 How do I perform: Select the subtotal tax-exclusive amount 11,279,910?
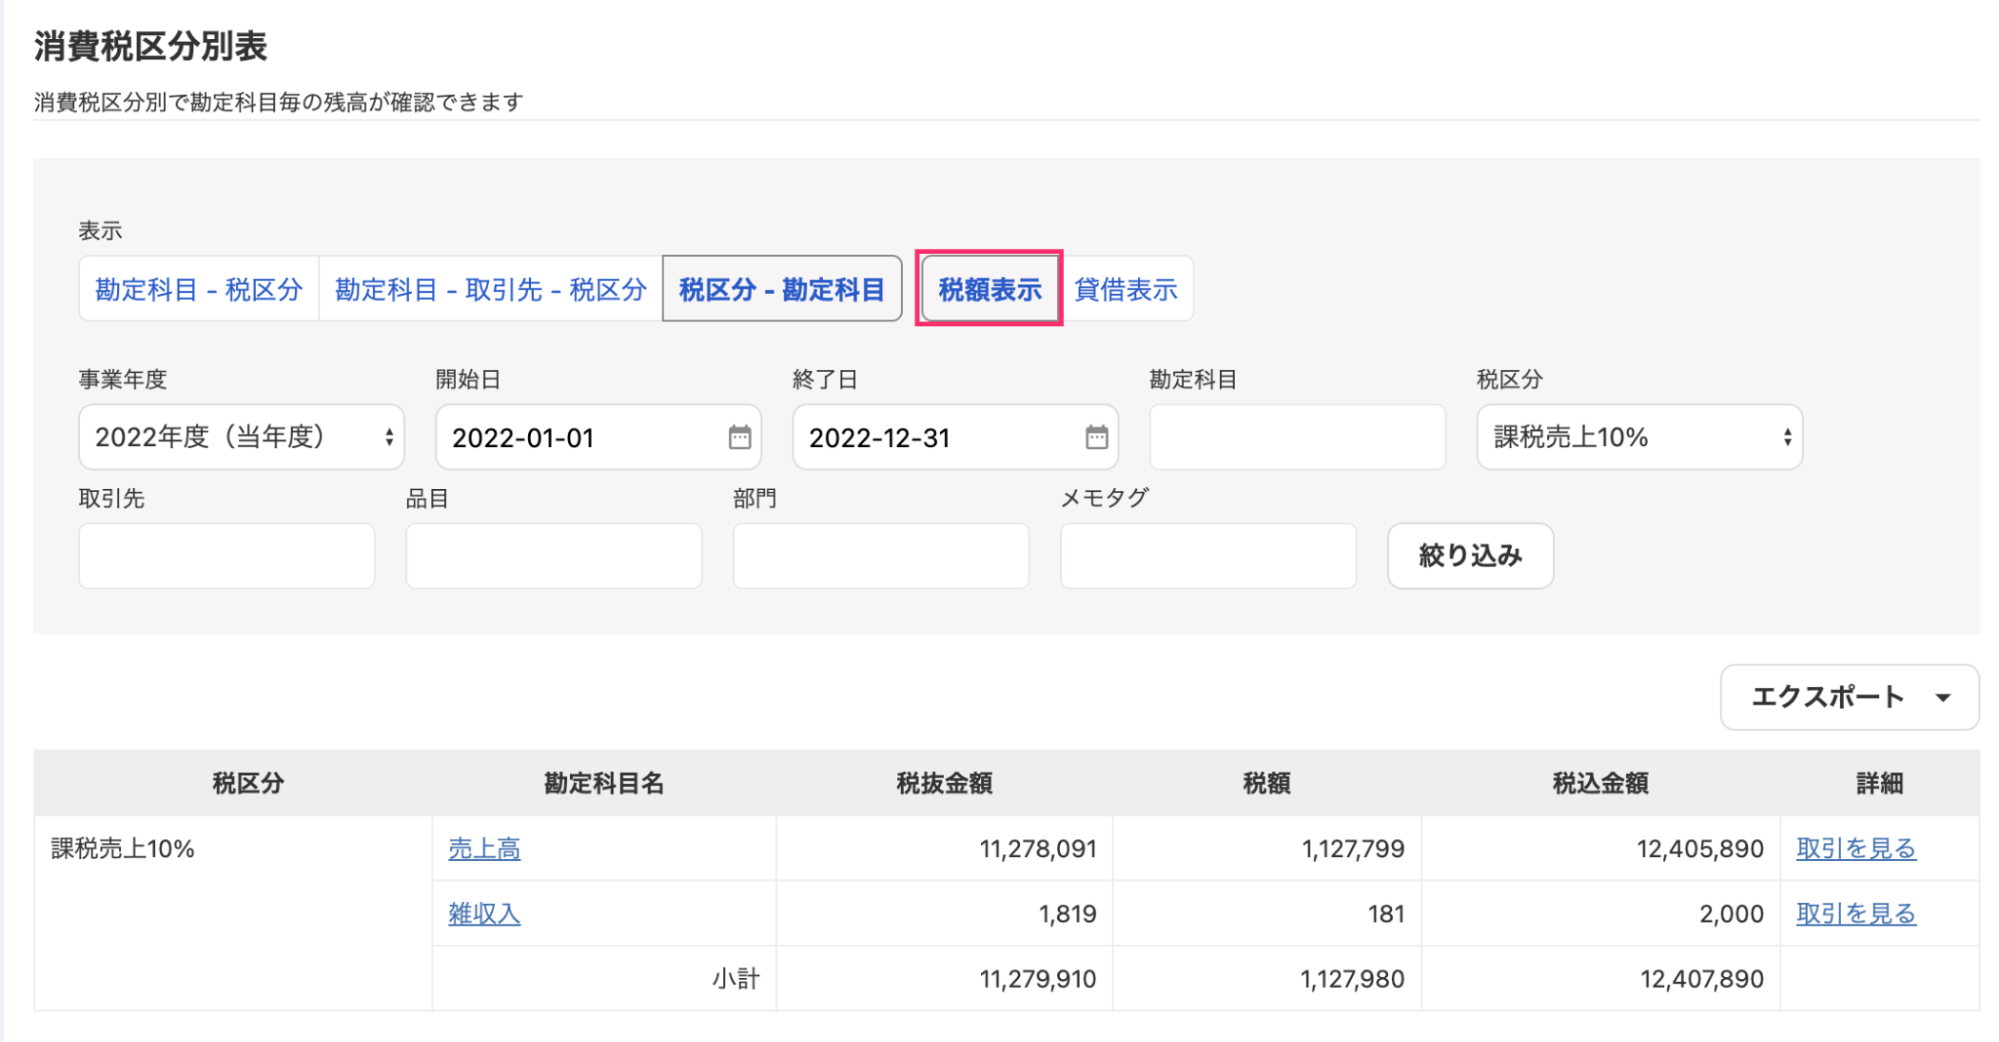[1038, 979]
